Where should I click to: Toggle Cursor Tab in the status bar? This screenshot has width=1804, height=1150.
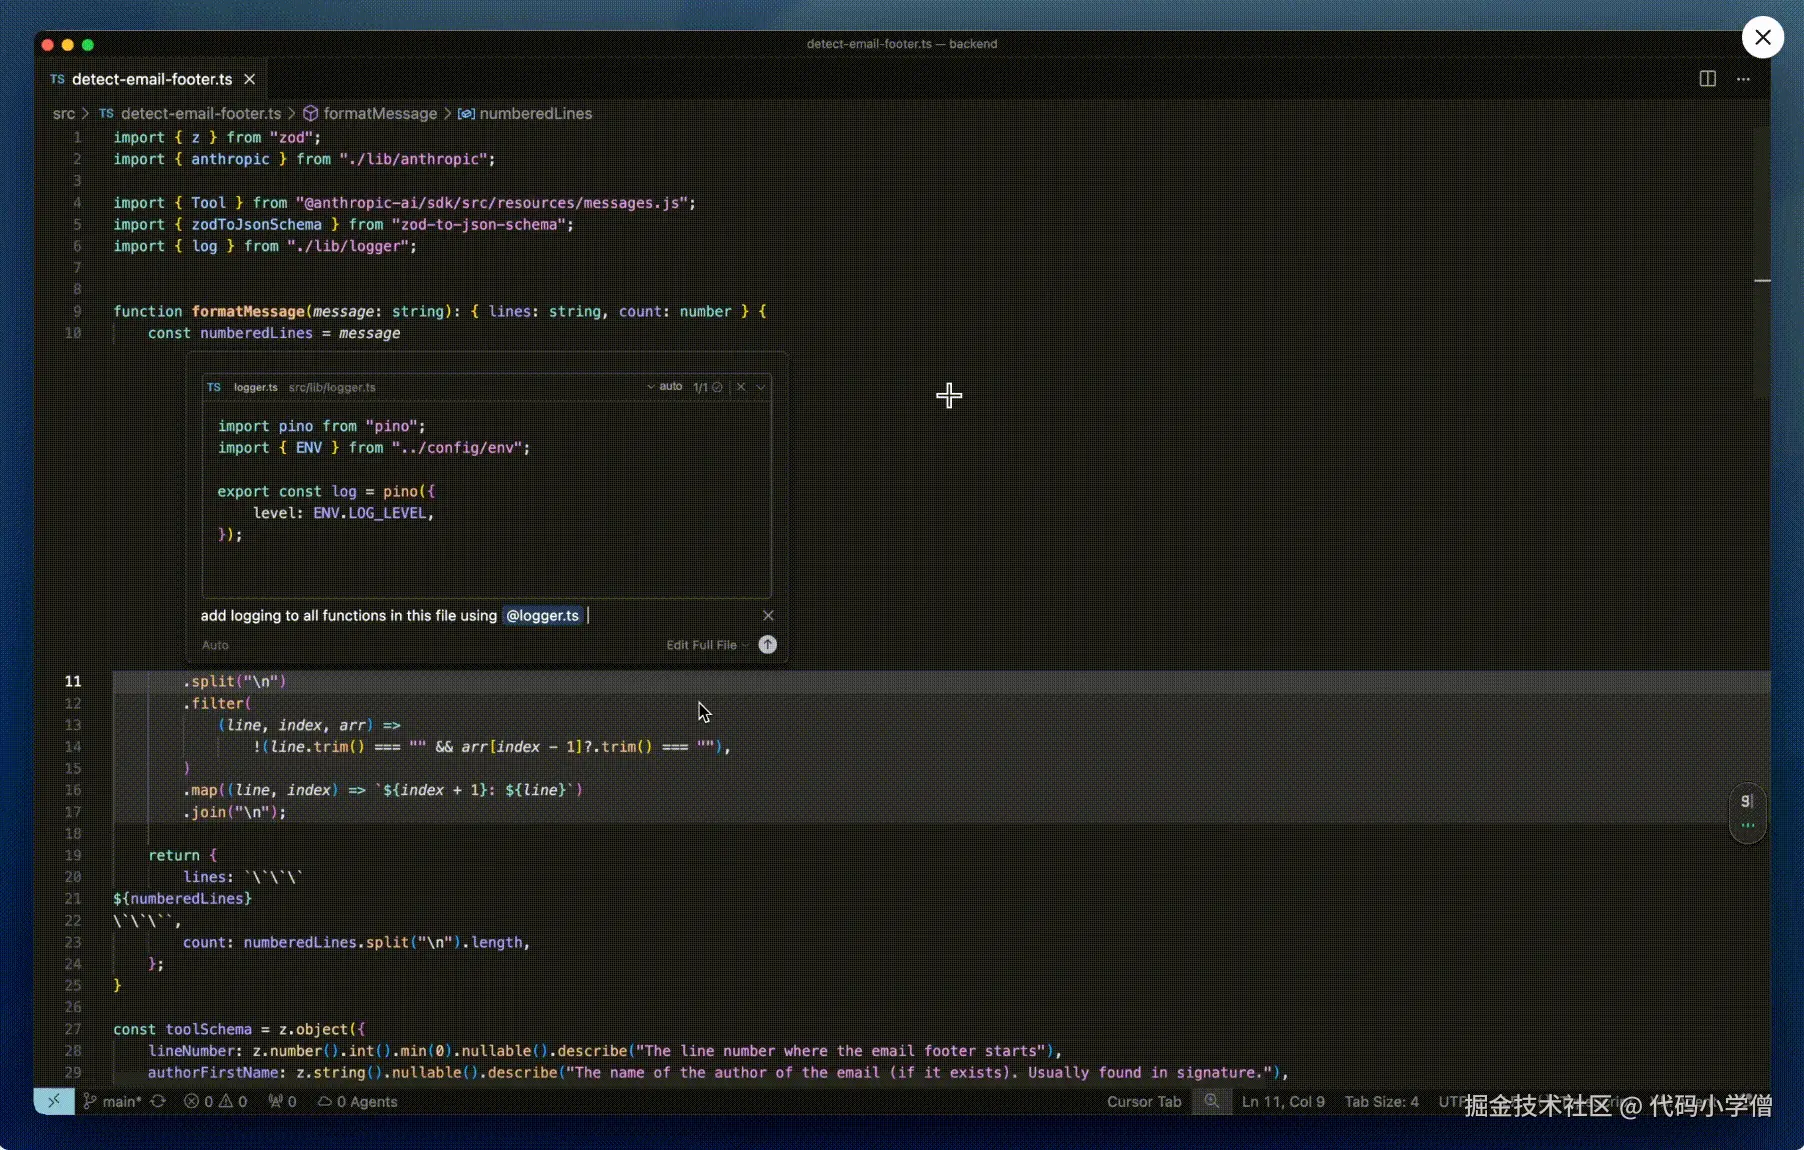[x=1143, y=1102]
